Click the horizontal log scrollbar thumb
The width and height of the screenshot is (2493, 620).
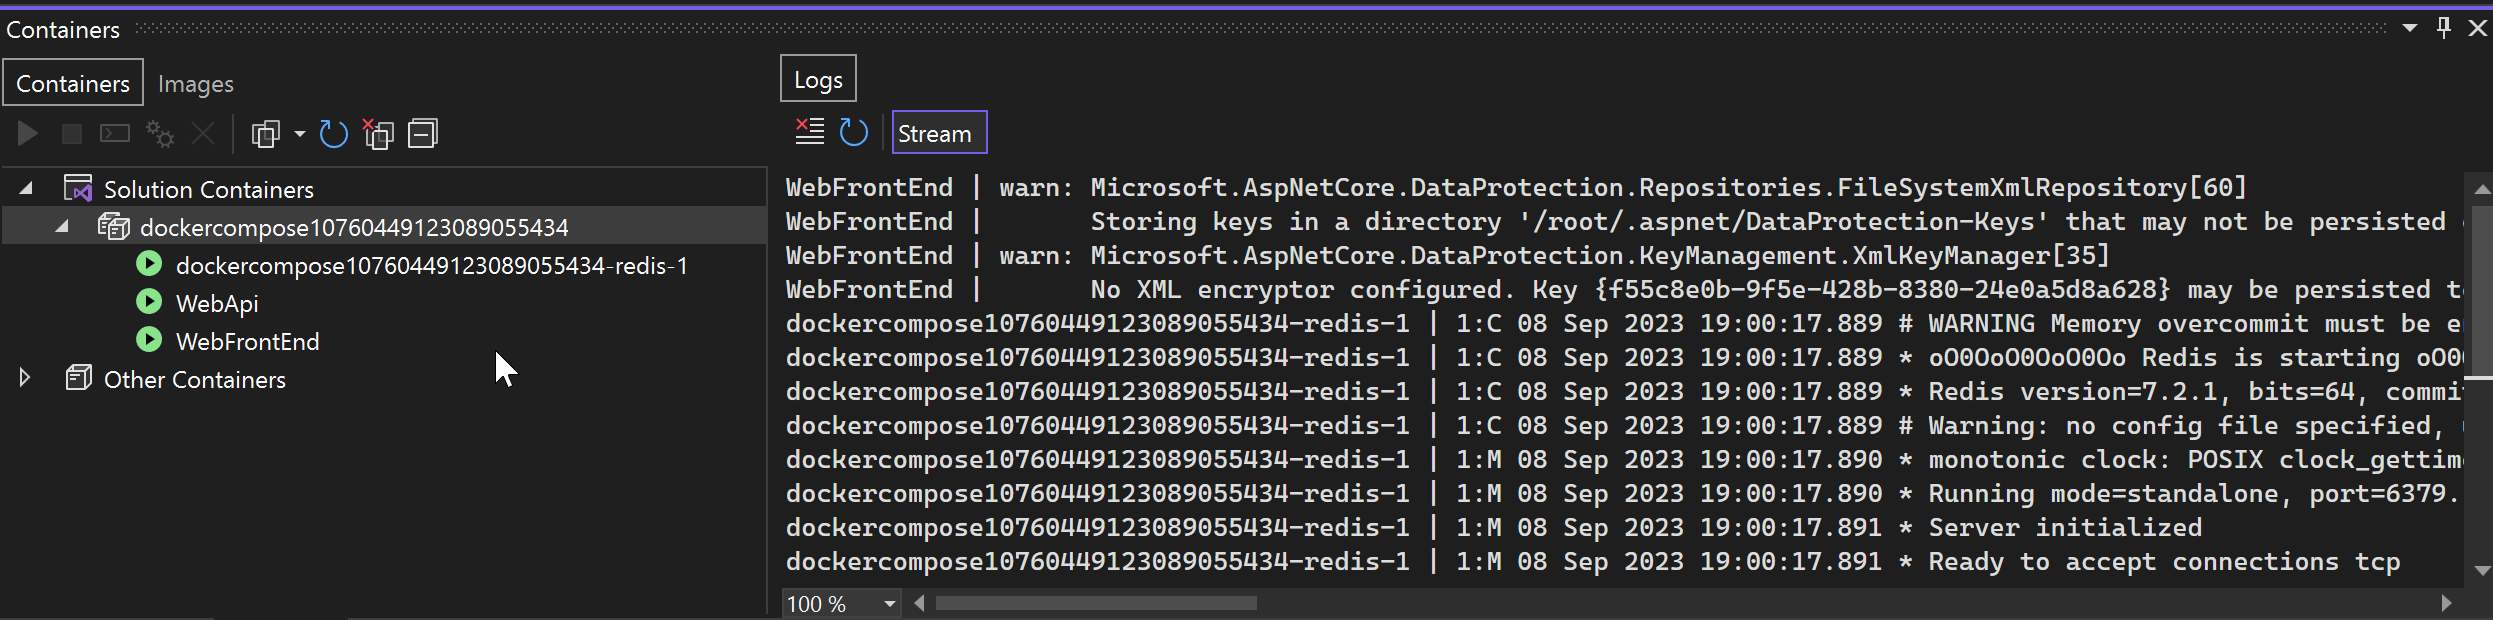coord(1096,603)
